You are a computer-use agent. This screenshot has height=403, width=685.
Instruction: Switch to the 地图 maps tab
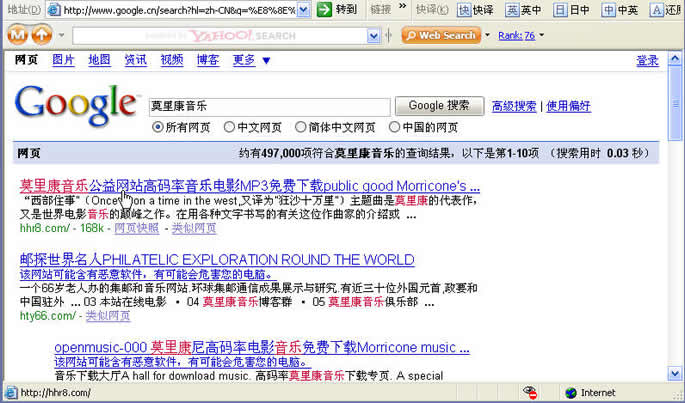click(99, 59)
